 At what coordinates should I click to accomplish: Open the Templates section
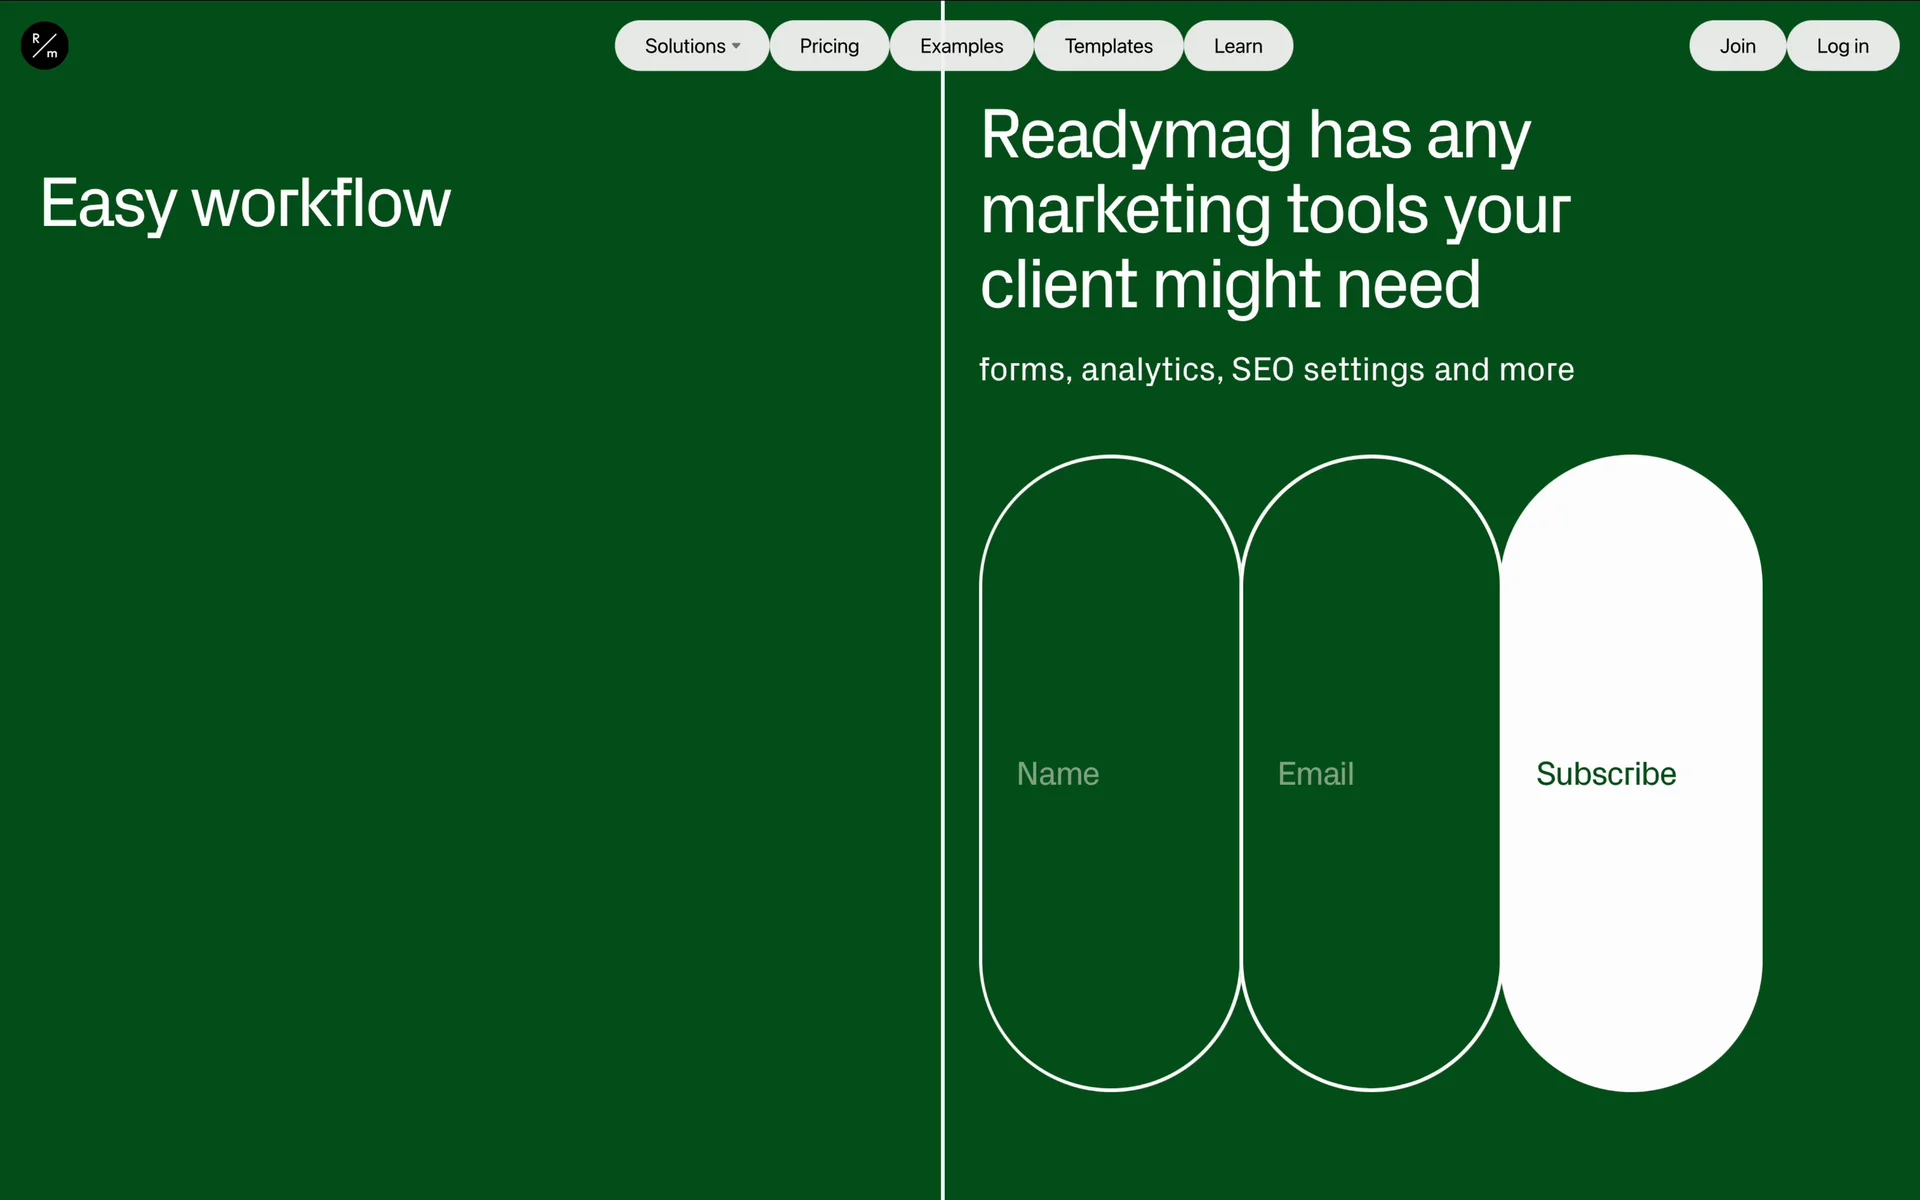click(1108, 46)
